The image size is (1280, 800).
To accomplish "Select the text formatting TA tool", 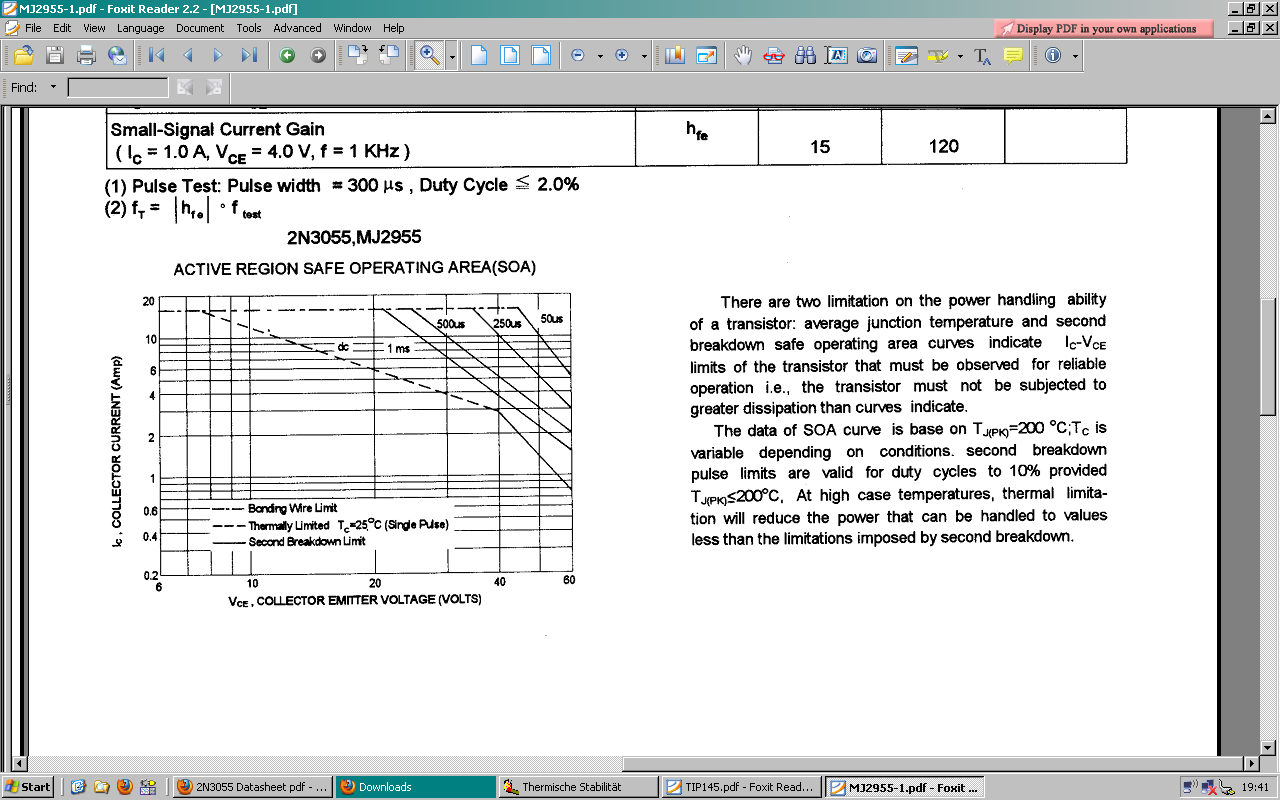I will 982,55.
